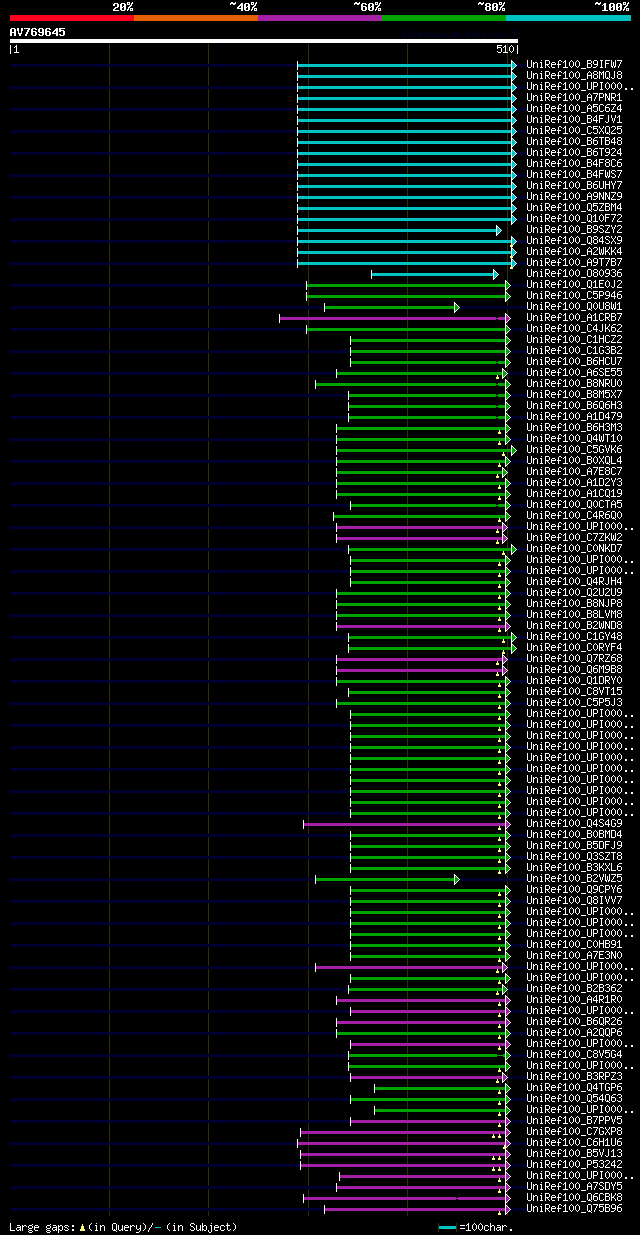Screen dimensions: 640x1235
Task: Click the orange ~40% legend color bar
Action: pos(195,18)
